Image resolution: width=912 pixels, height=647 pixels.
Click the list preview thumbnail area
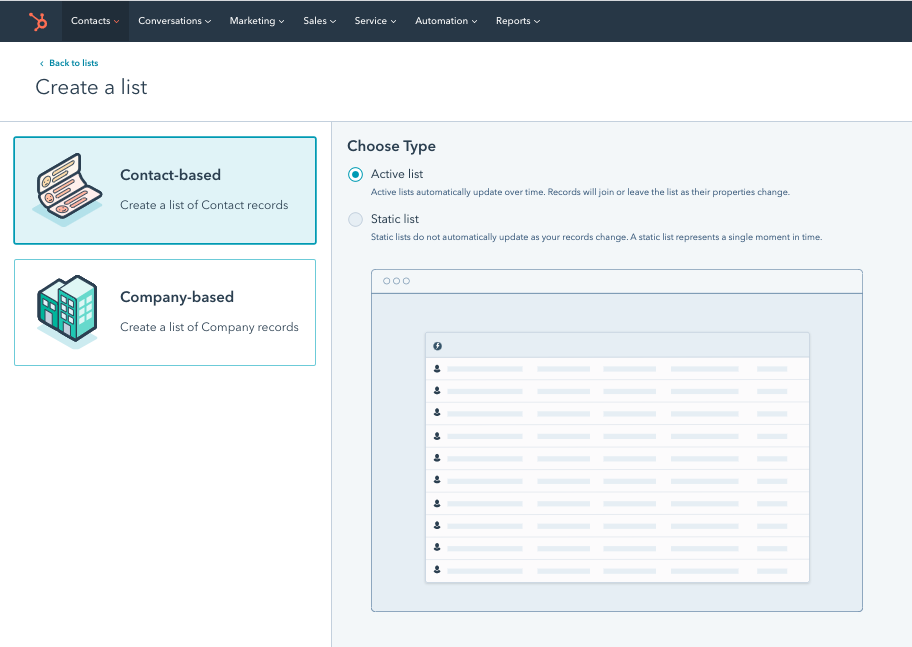click(x=617, y=440)
